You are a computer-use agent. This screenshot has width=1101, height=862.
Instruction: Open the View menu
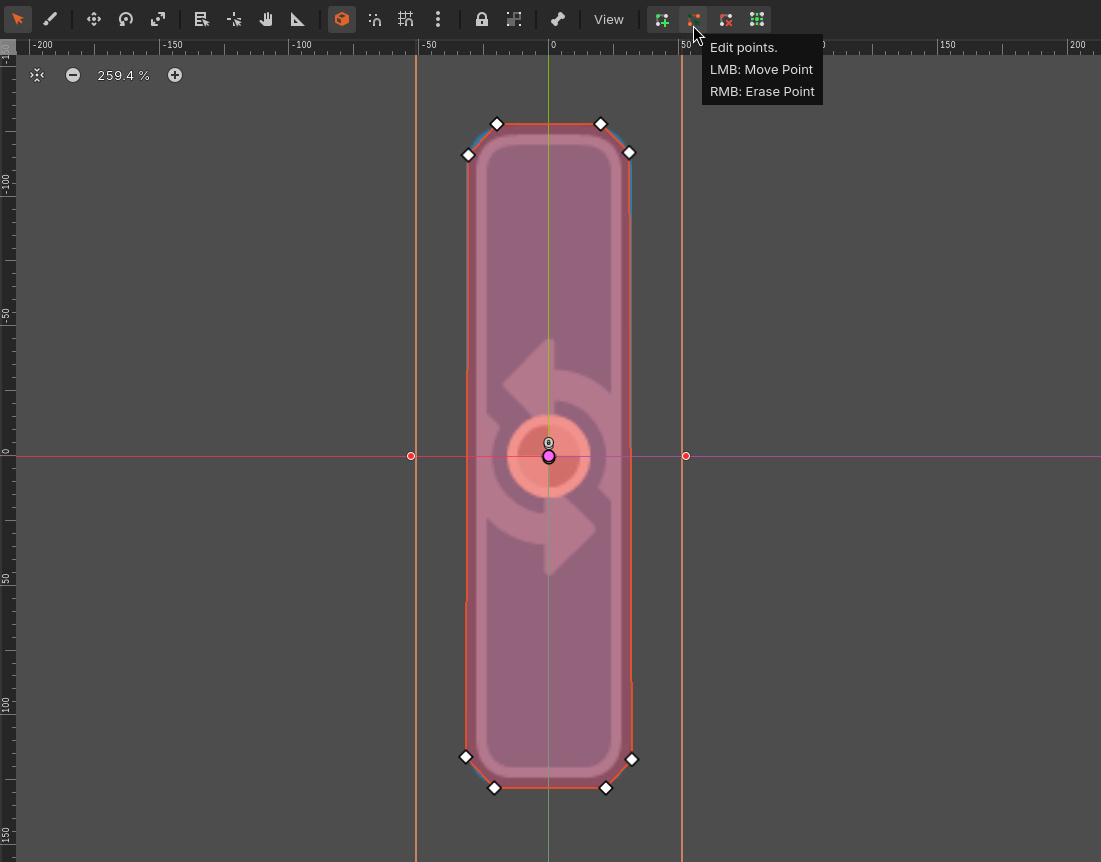pos(609,20)
